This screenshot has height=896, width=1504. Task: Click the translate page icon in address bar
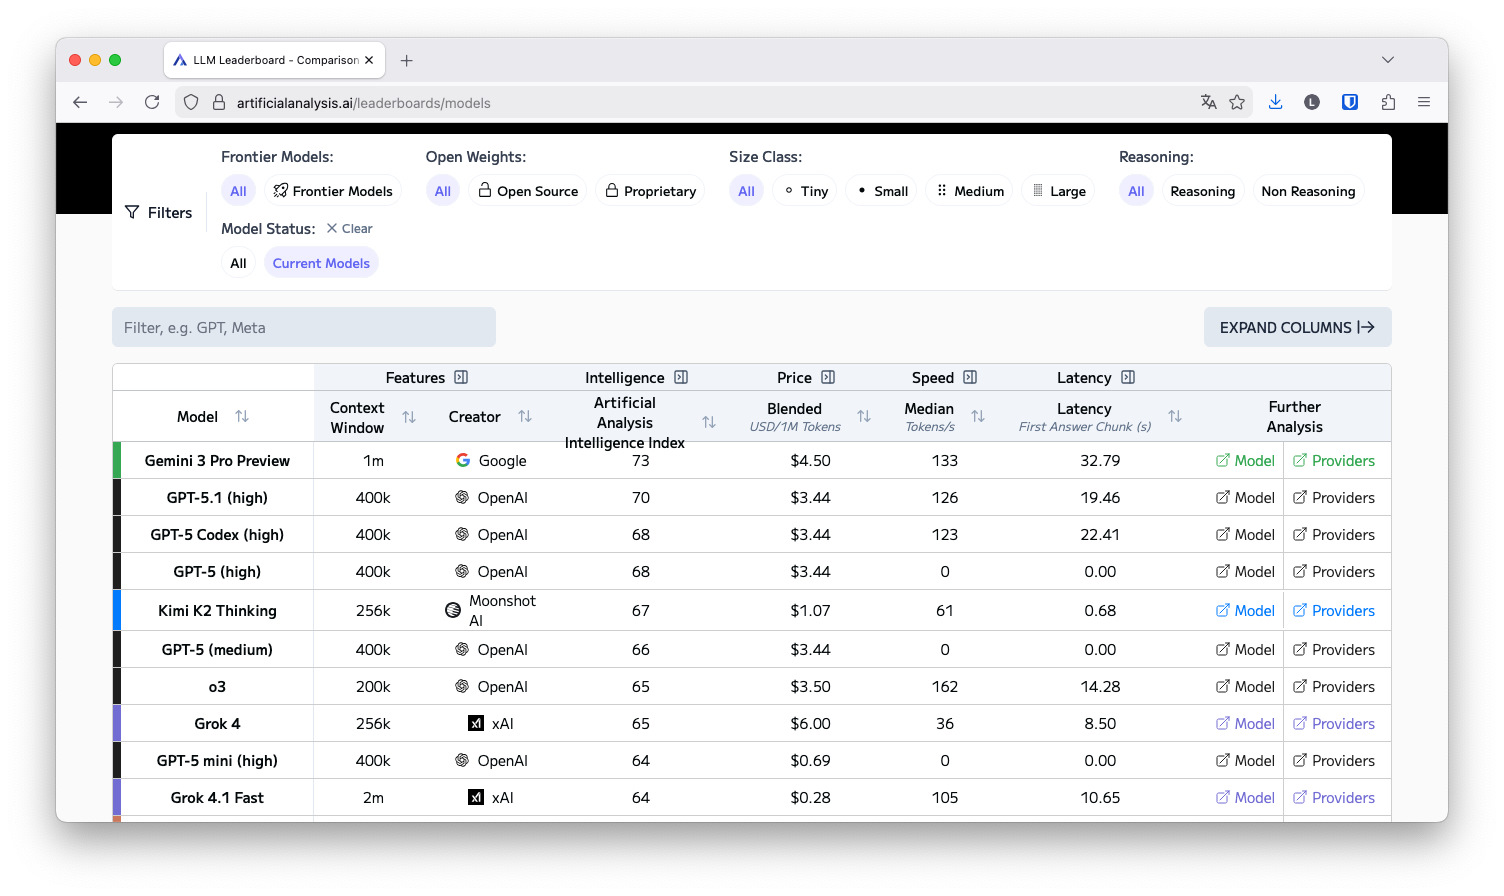1208,102
